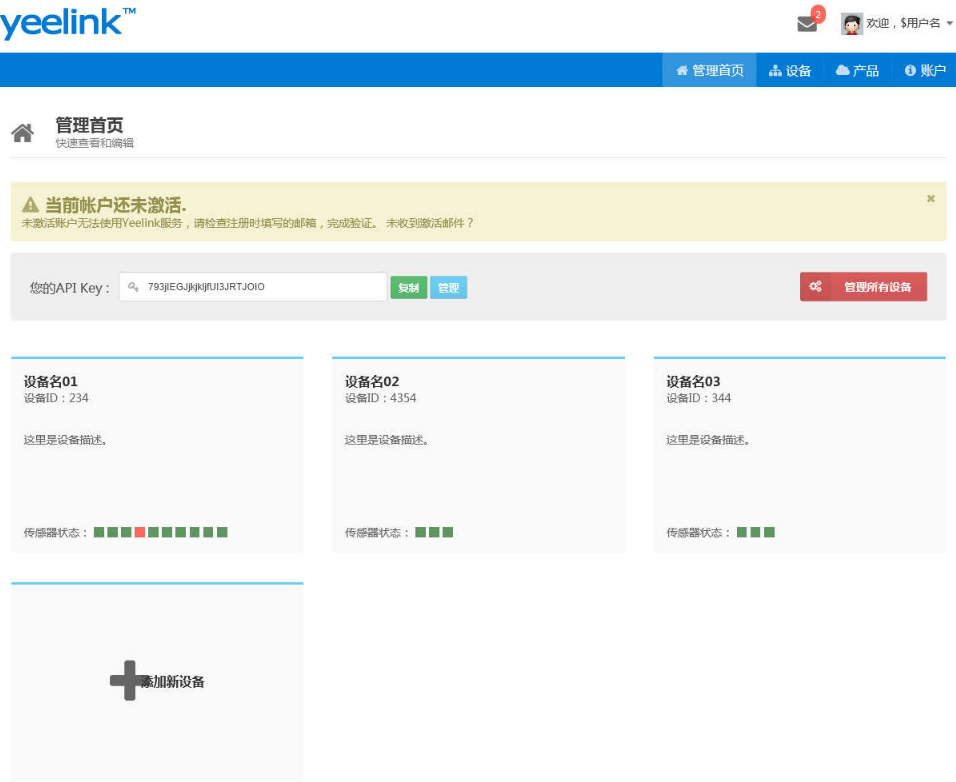Expand the $用户名 user dropdown

point(905,22)
